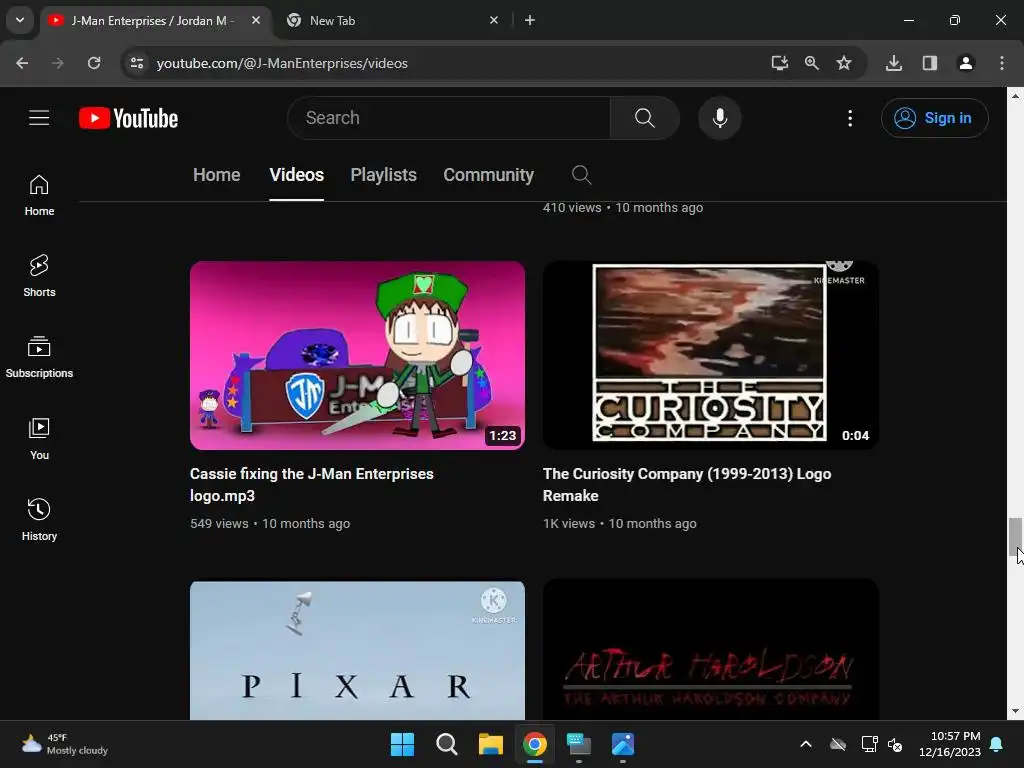Close the J-Man Enterprises tab
Image resolution: width=1024 pixels, height=768 pixels.
click(x=256, y=20)
